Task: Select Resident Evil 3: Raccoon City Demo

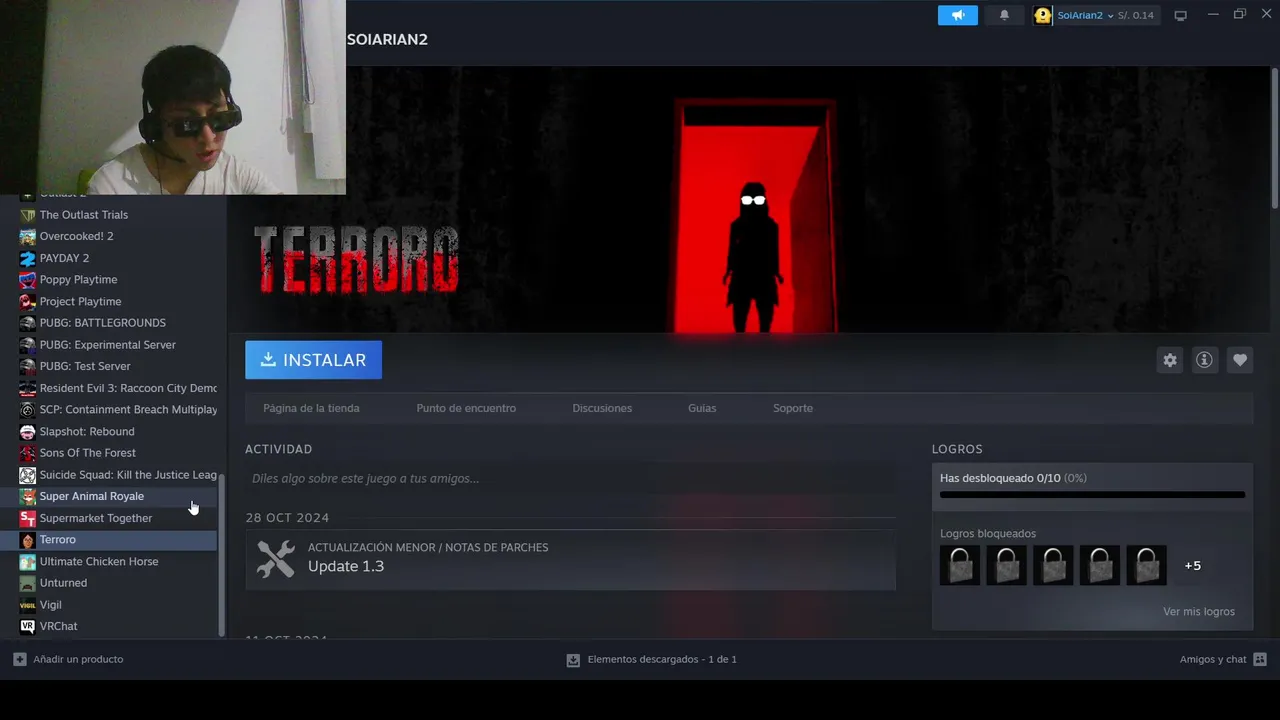Action: point(118,388)
